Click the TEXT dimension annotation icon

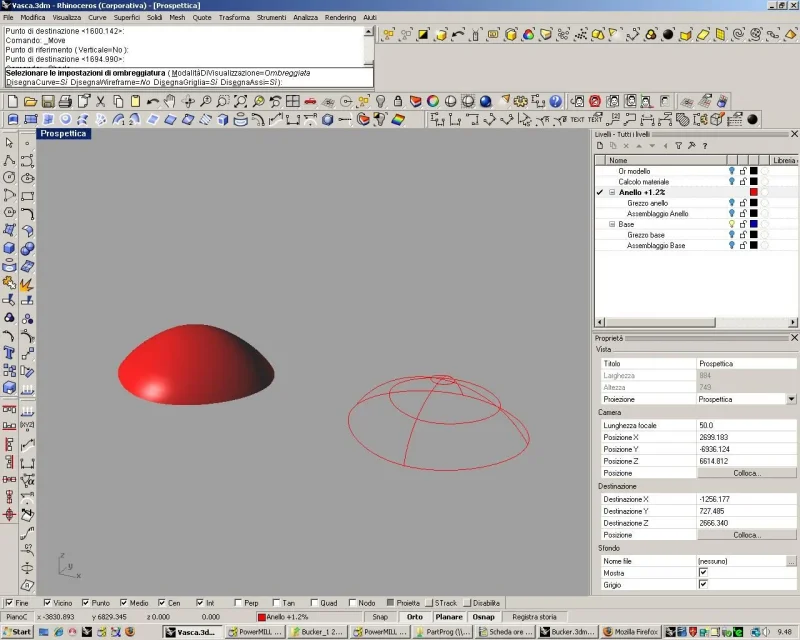[x=578, y=119]
